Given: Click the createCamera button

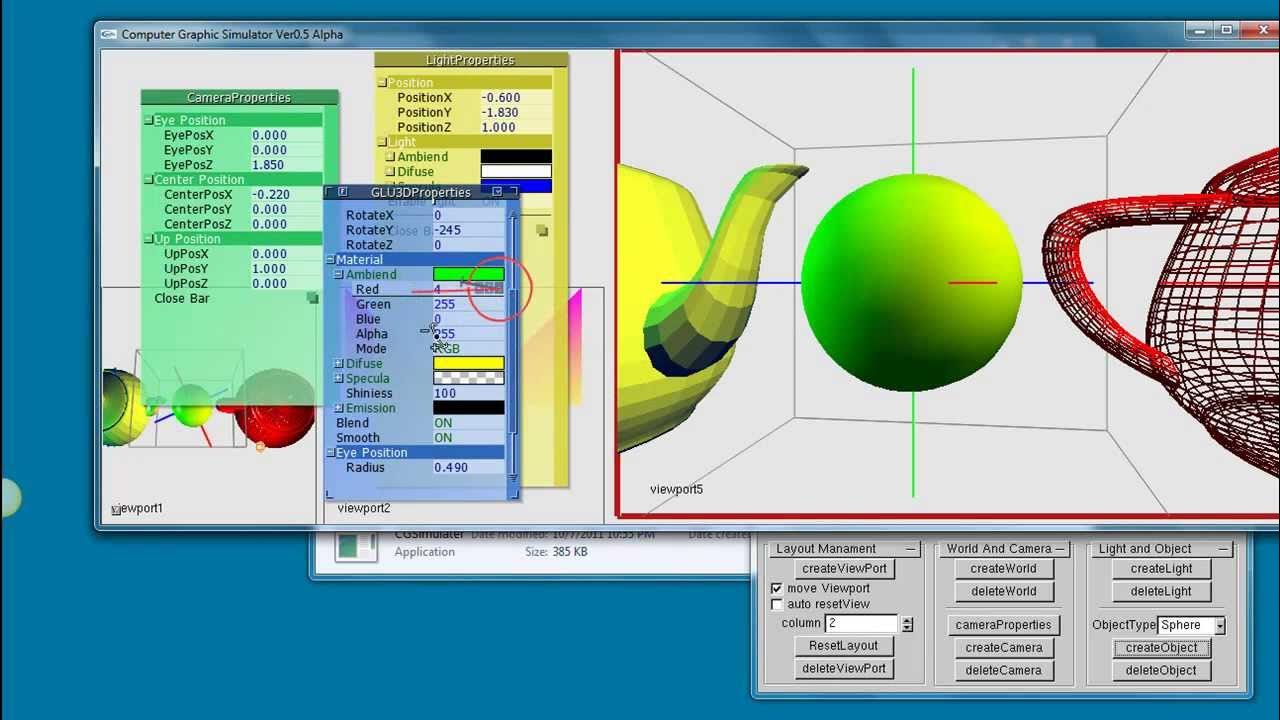Looking at the screenshot, I should tap(1003, 648).
